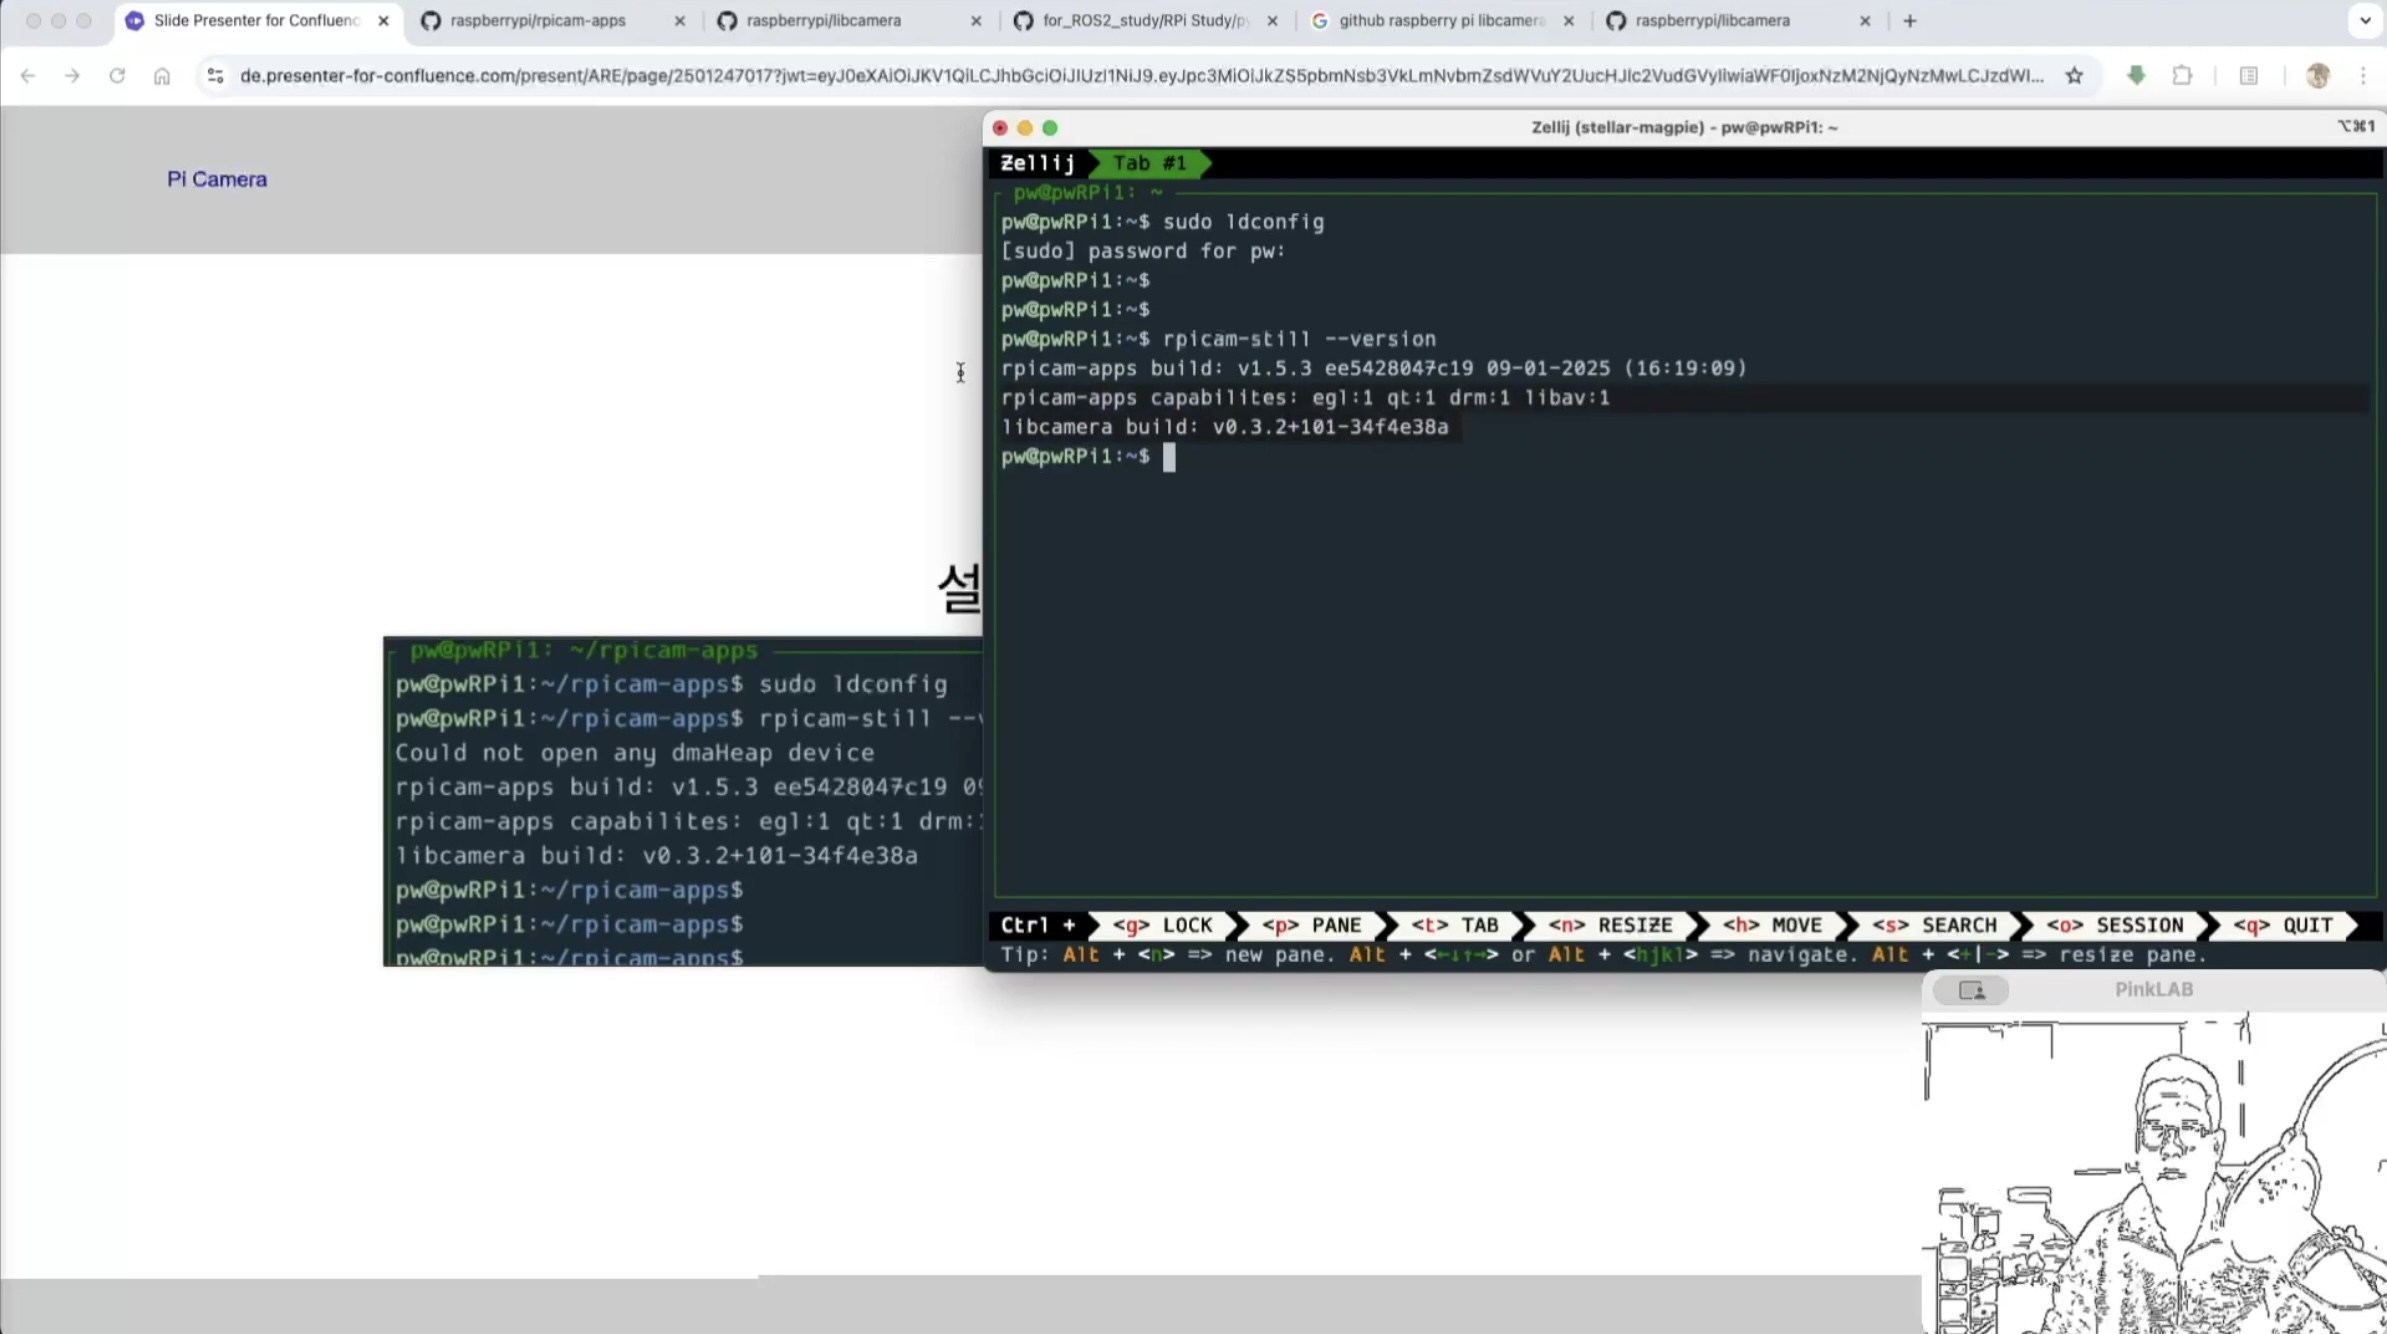View site information icon in address bar
The height and width of the screenshot is (1334, 2387).
(x=215, y=76)
